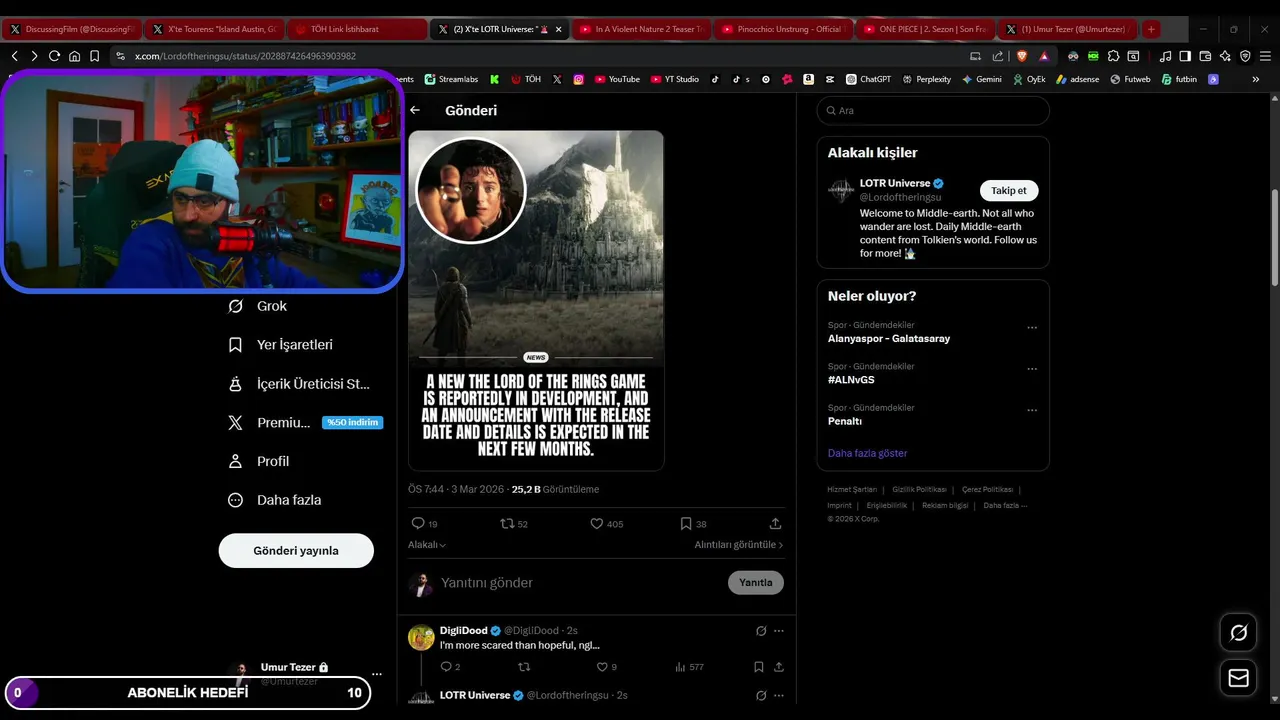Switch to the DiscussingFilm browser tab
This screenshot has width=1280, height=720.
pyautogui.click(x=72, y=29)
